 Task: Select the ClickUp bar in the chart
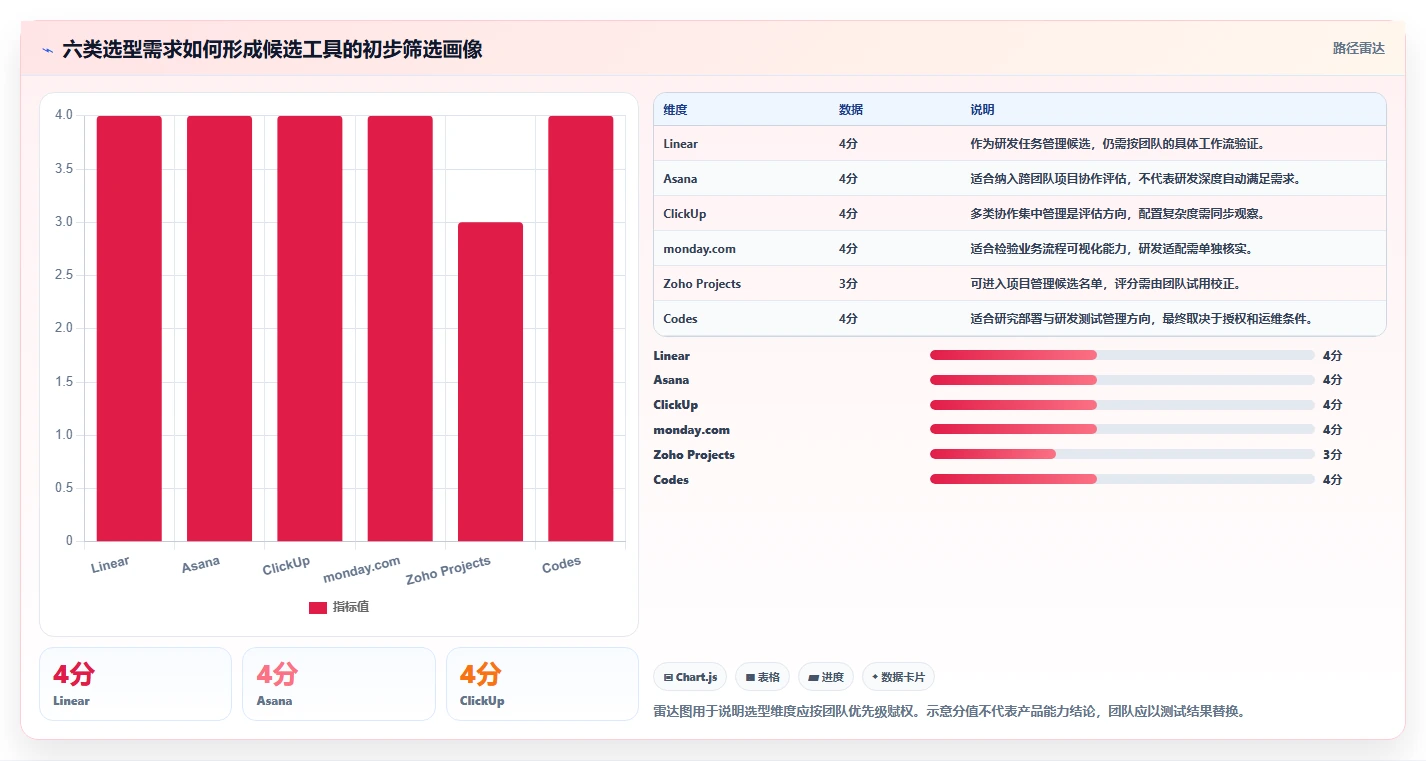pos(310,328)
